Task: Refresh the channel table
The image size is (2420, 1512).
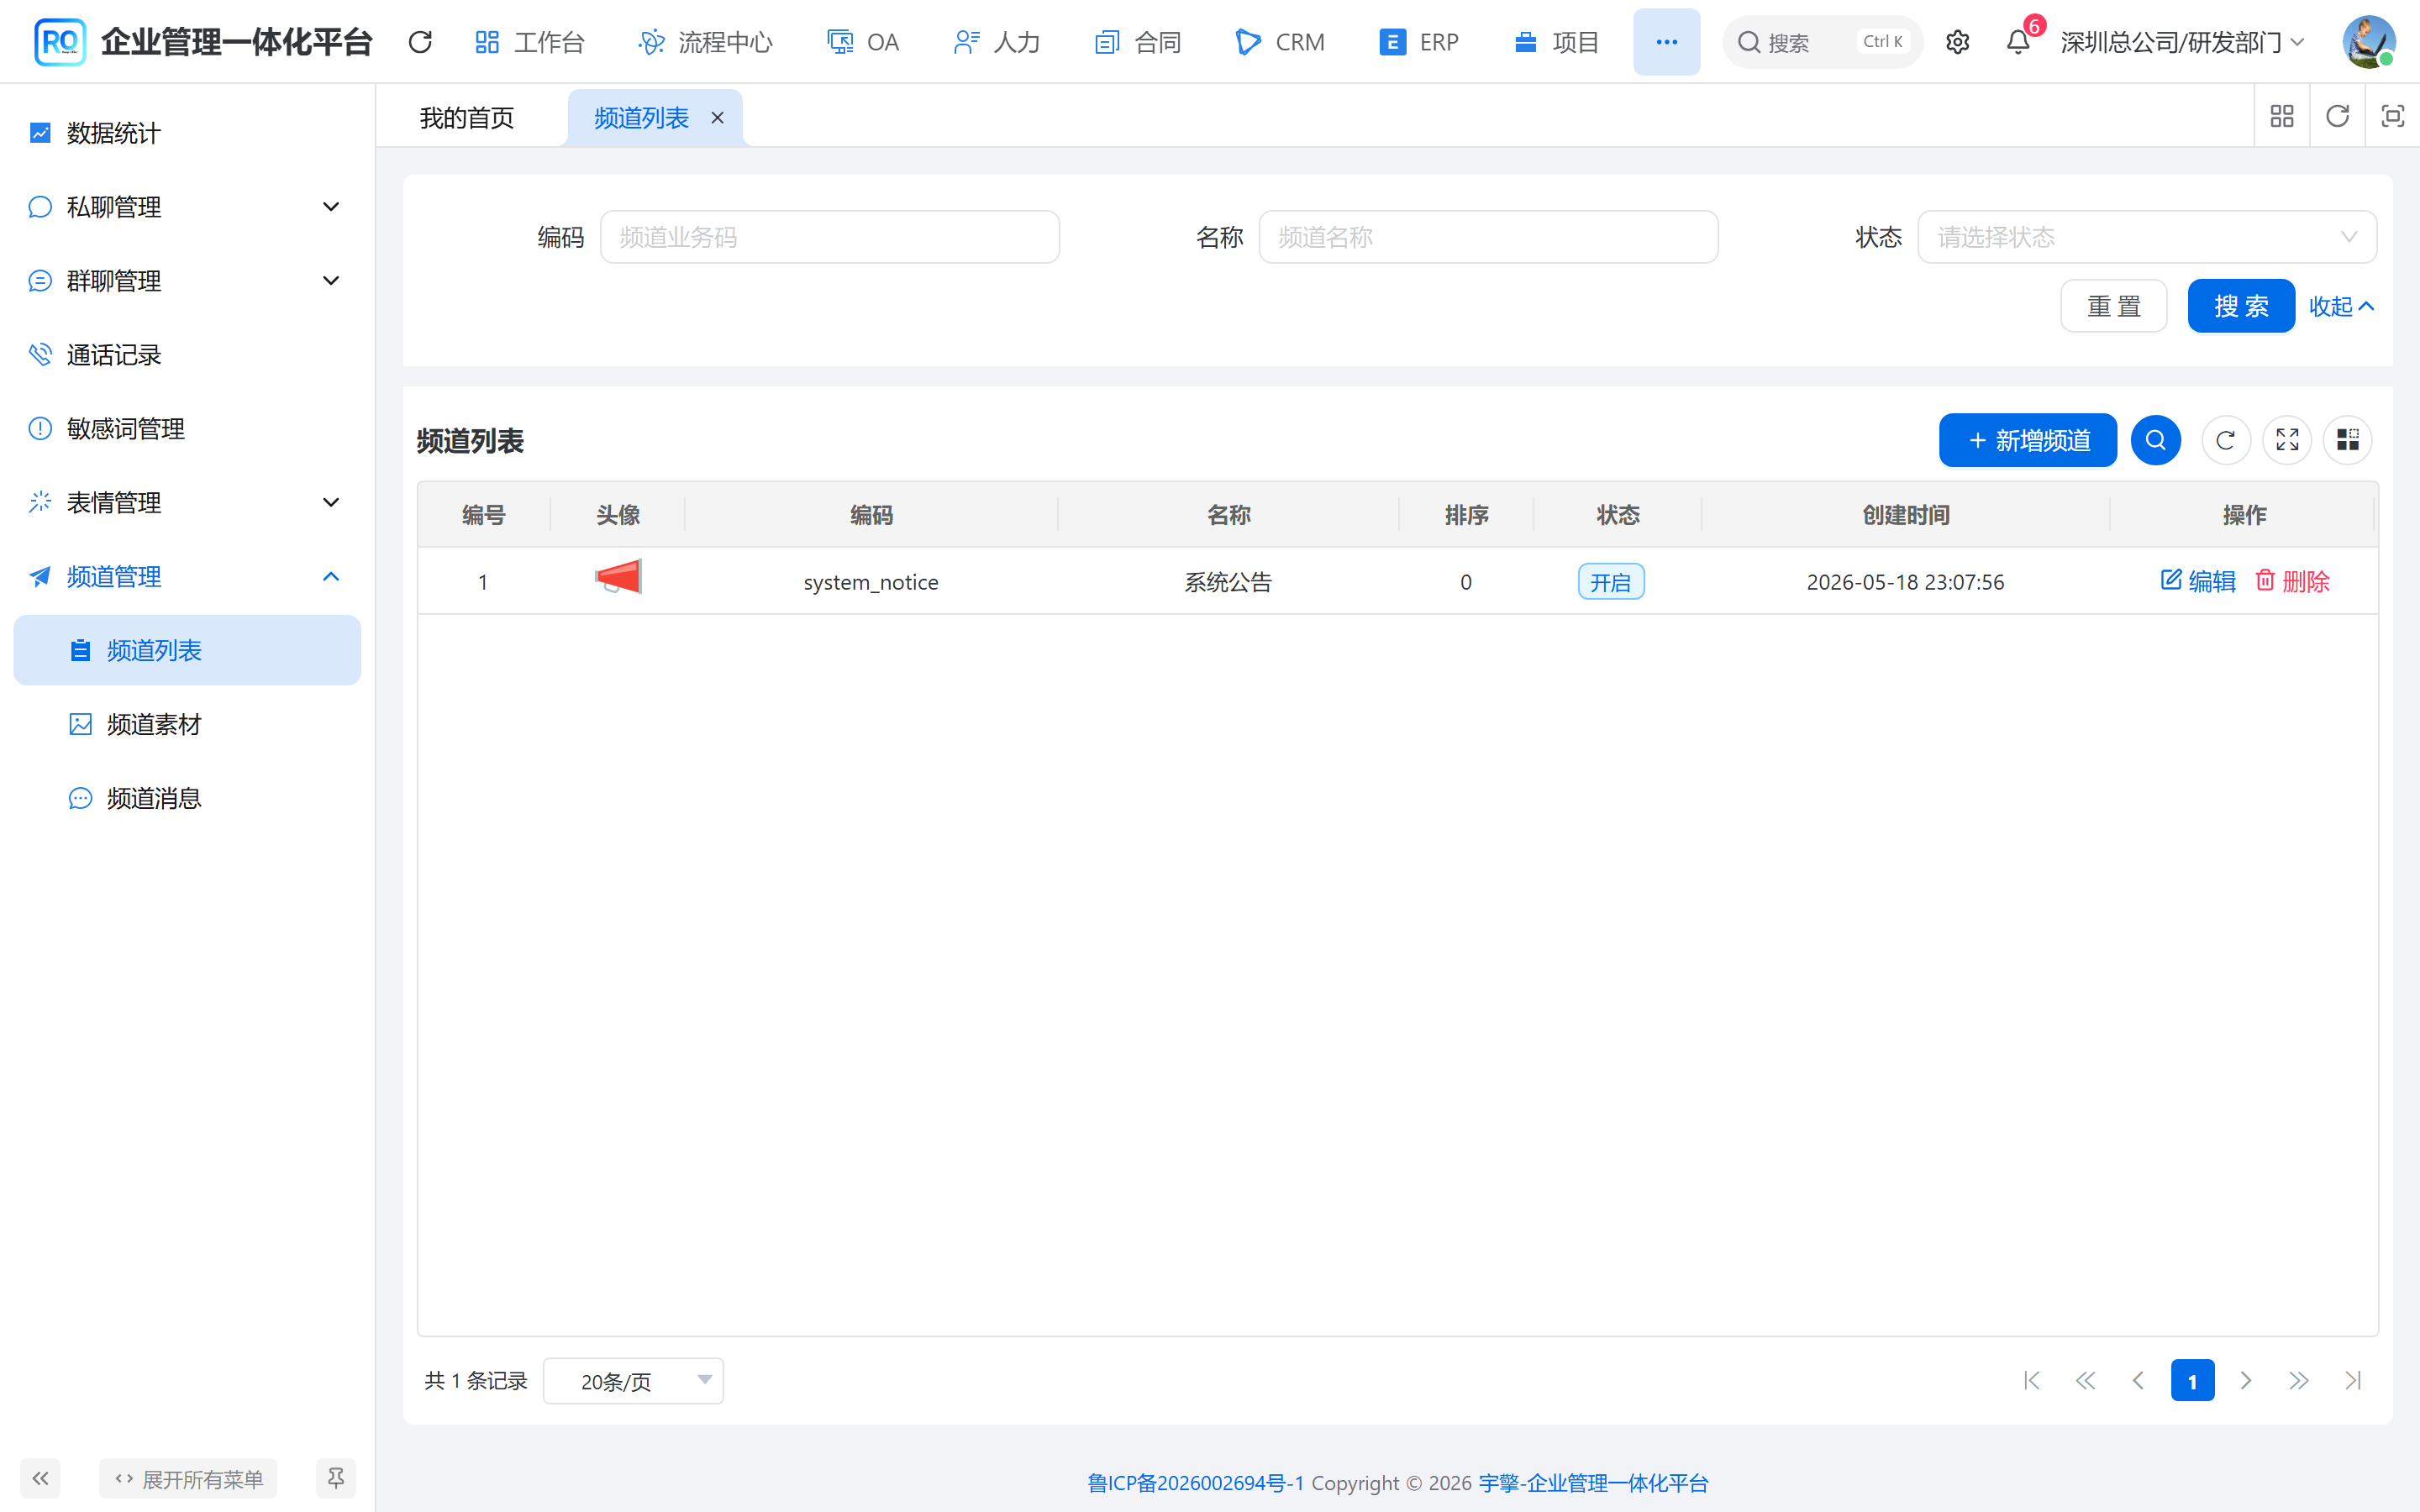Action: tap(2226, 440)
